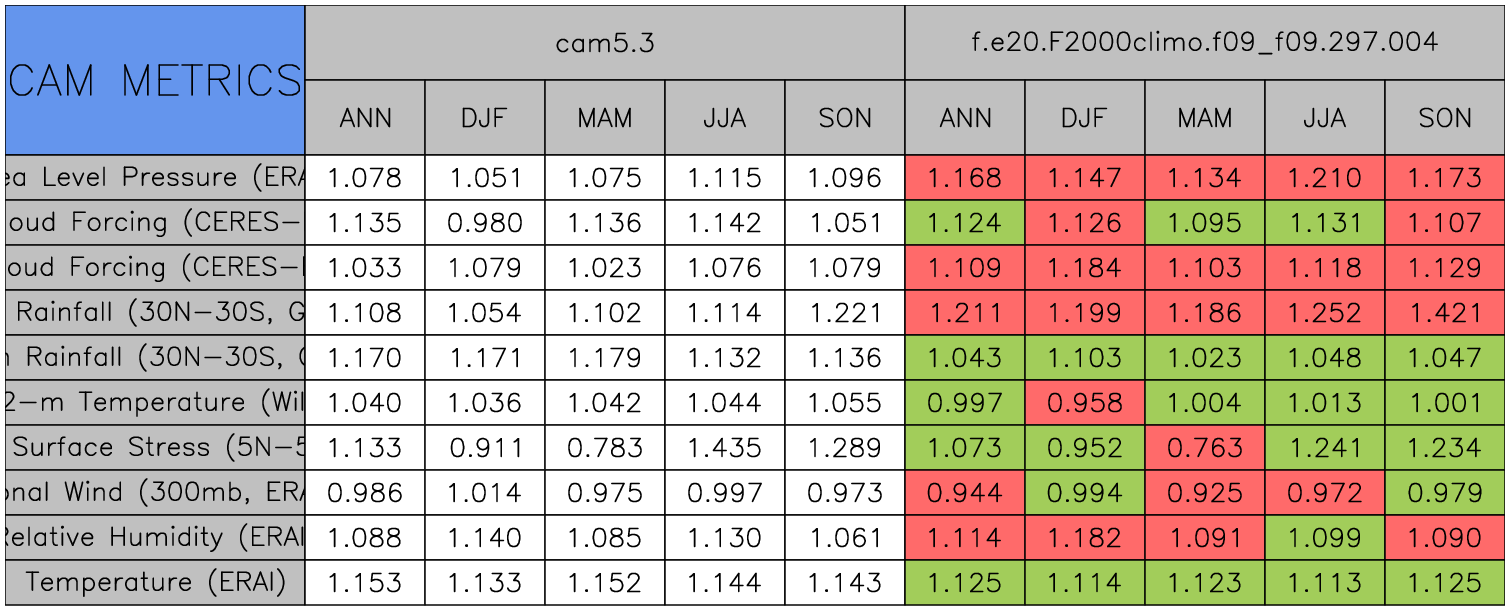1510x611 pixels.
Task: Select the cam5.3 column group header
Action: 605,43
